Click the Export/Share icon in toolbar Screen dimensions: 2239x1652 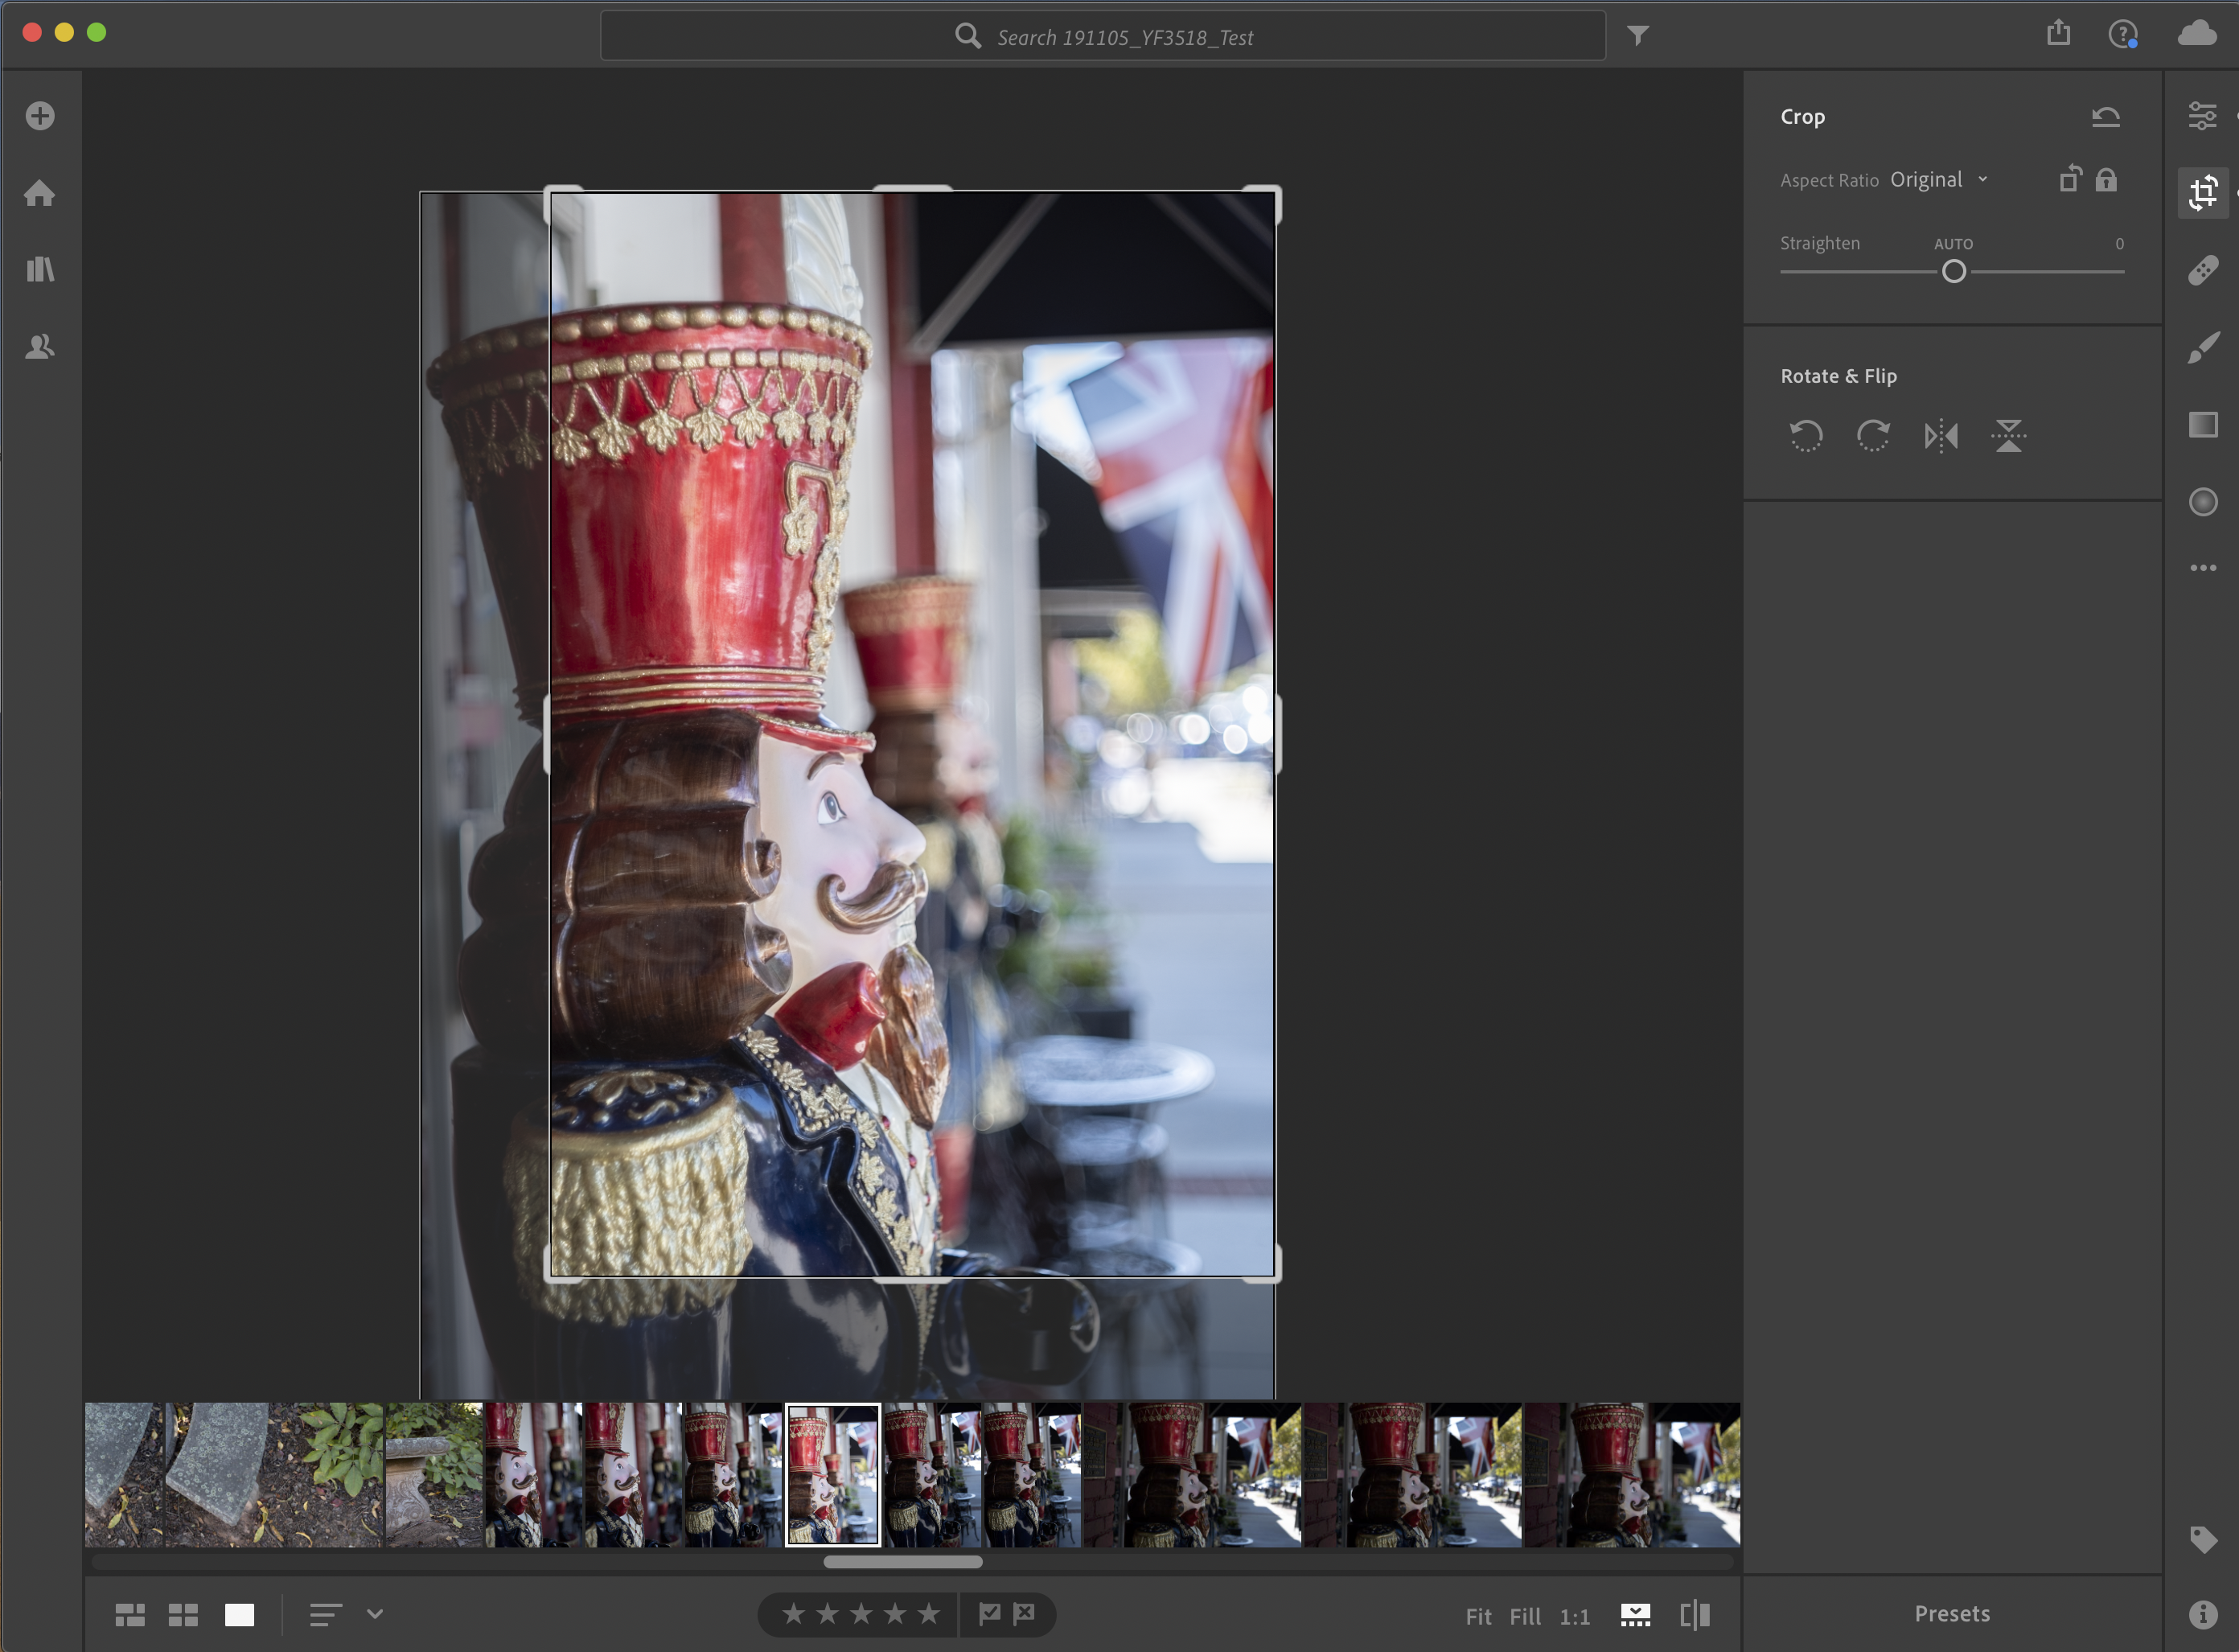pos(2060,35)
